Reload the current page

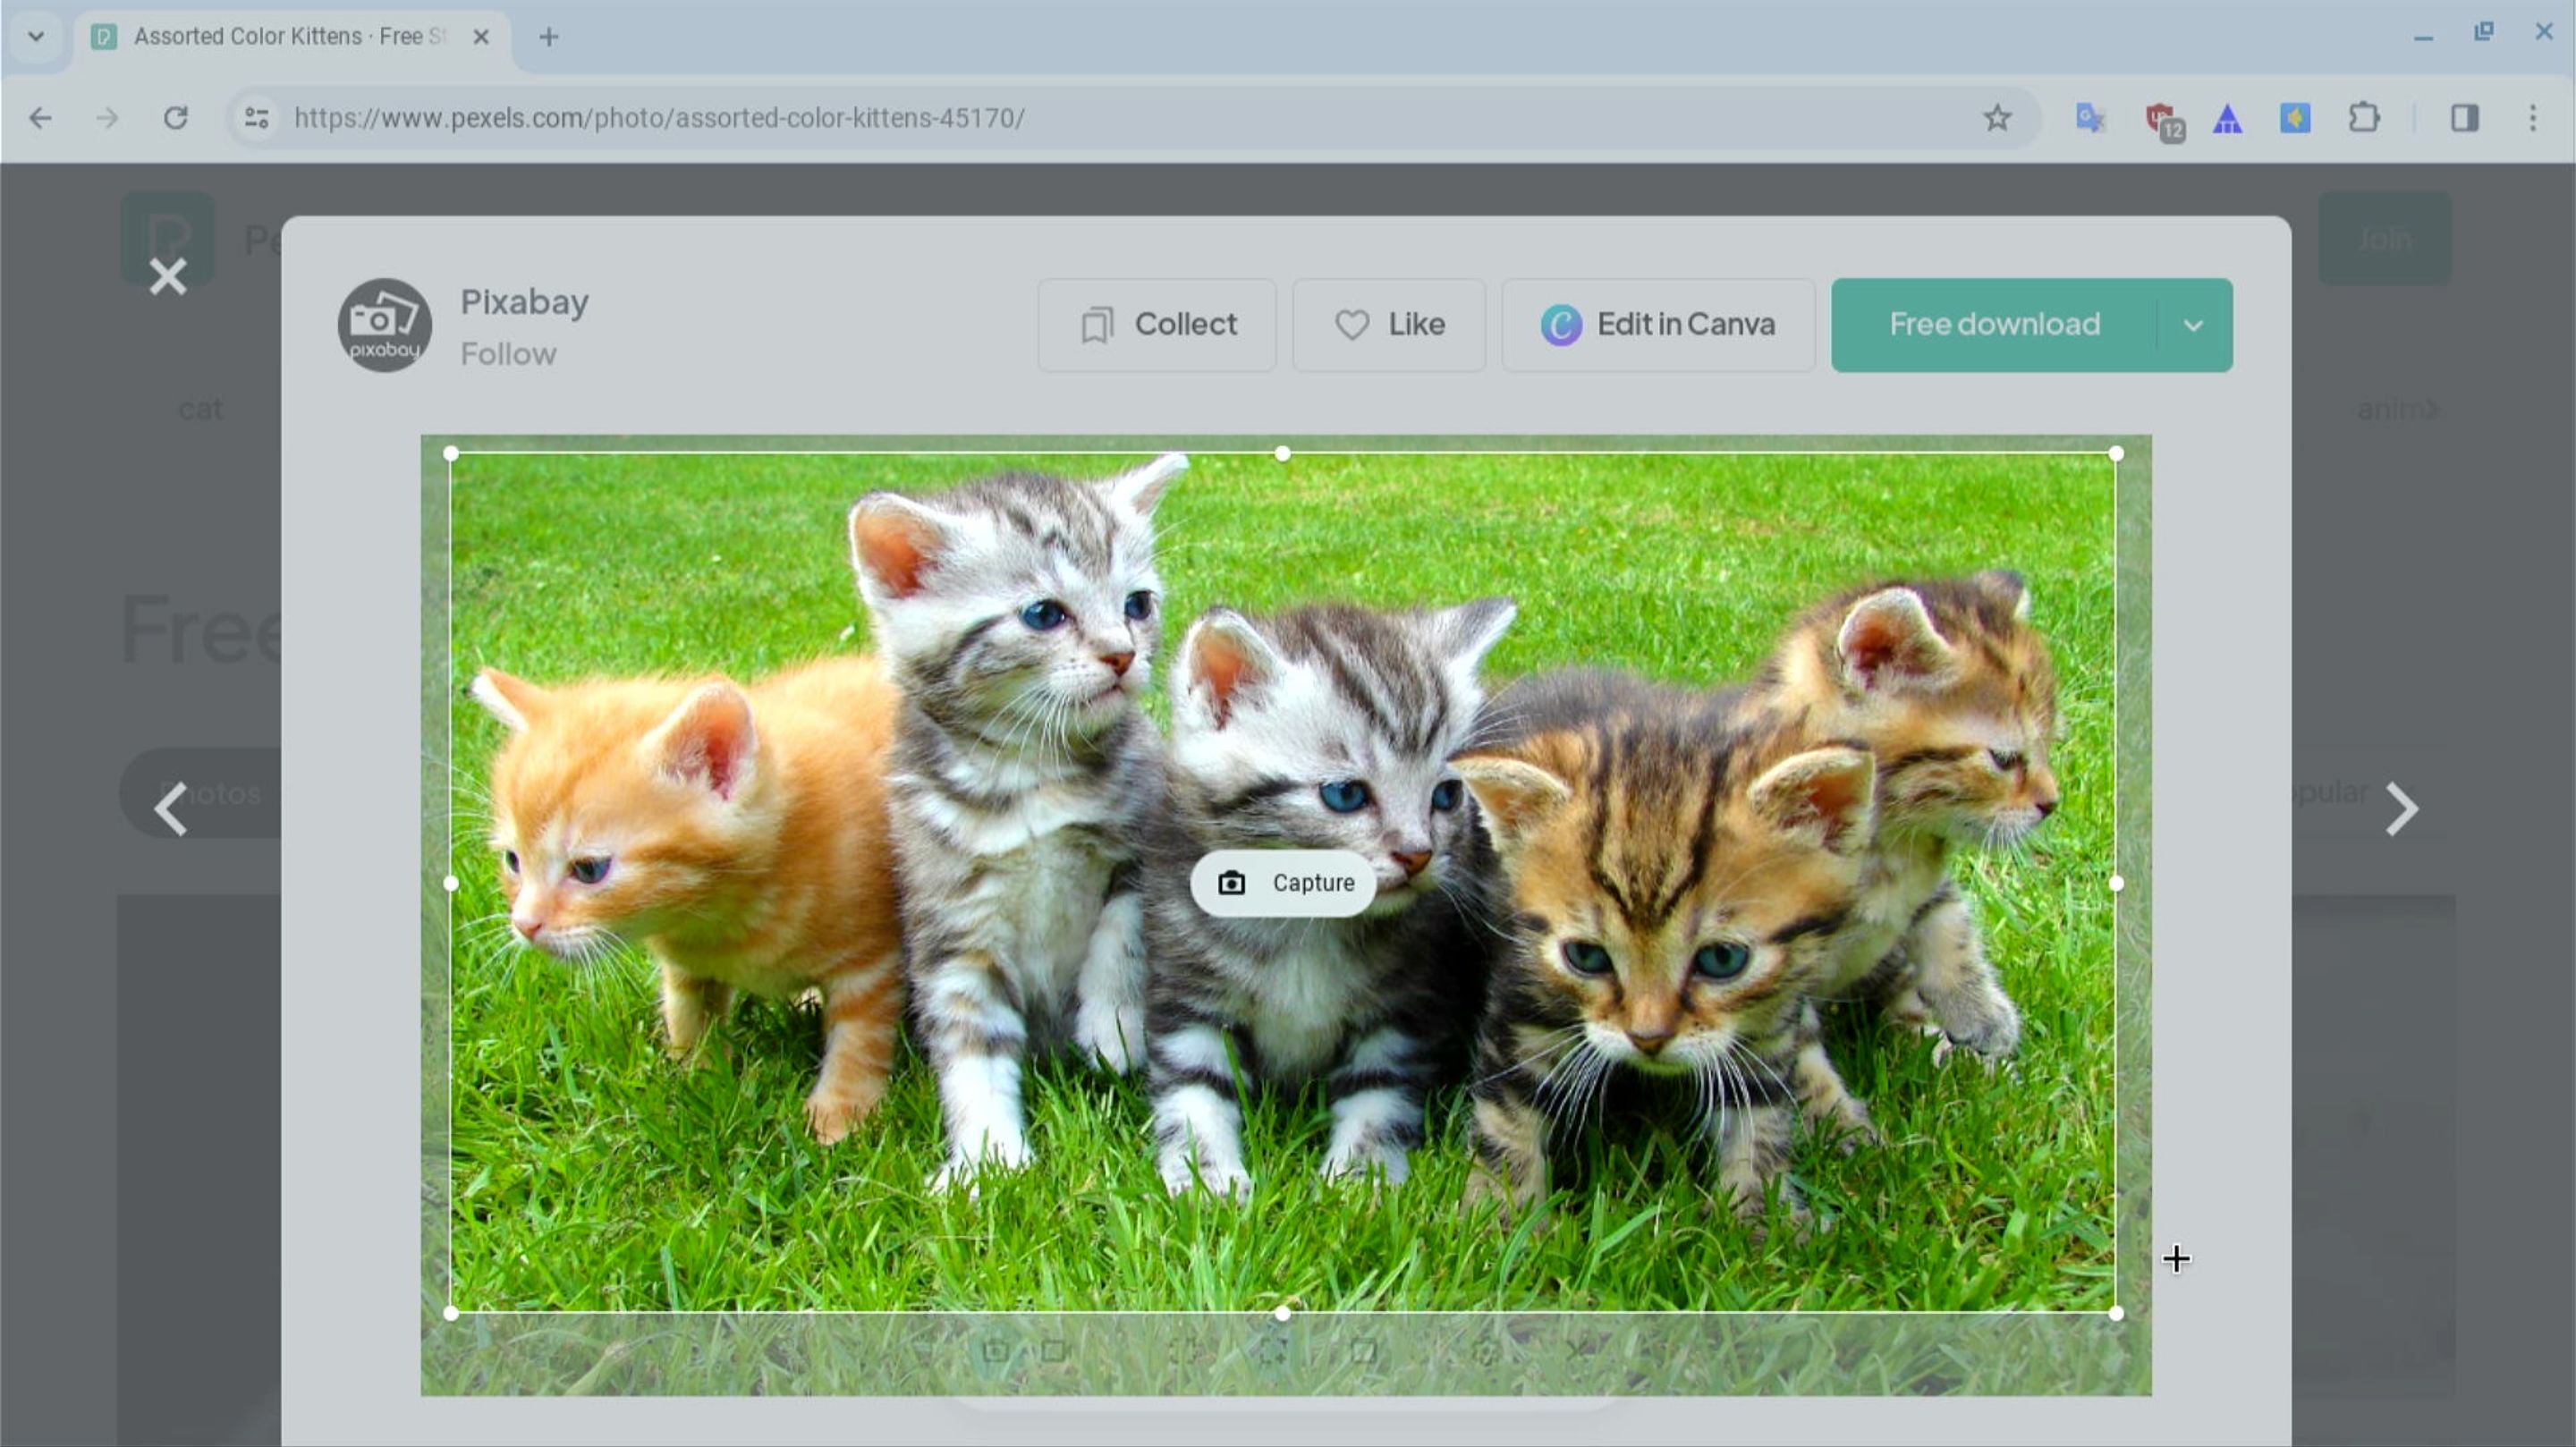point(176,118)
